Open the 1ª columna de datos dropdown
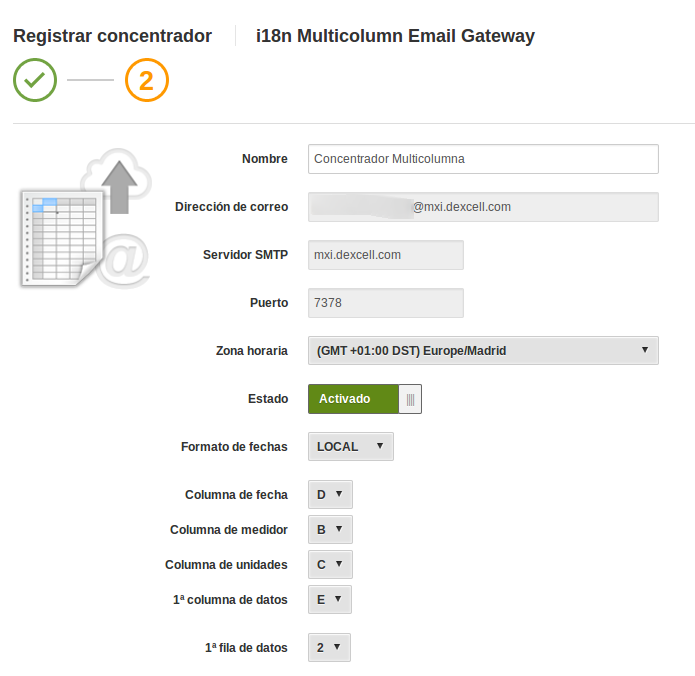The height and width of the screenshot is (676, 695). tap(330, 599)
